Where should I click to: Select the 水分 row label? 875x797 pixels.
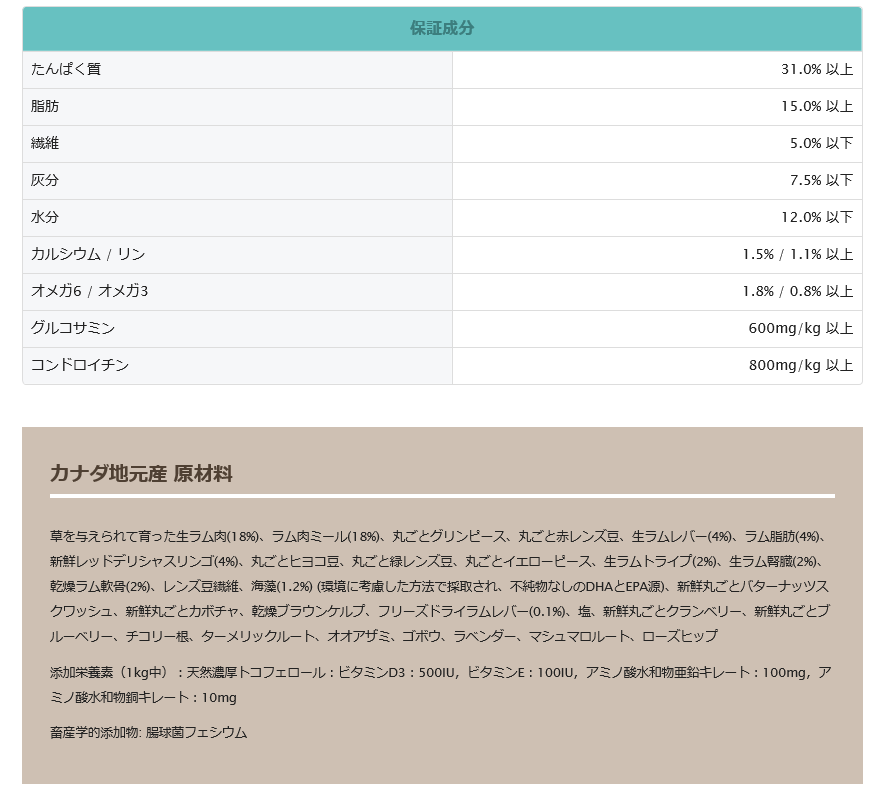click(x=45, y=217)
